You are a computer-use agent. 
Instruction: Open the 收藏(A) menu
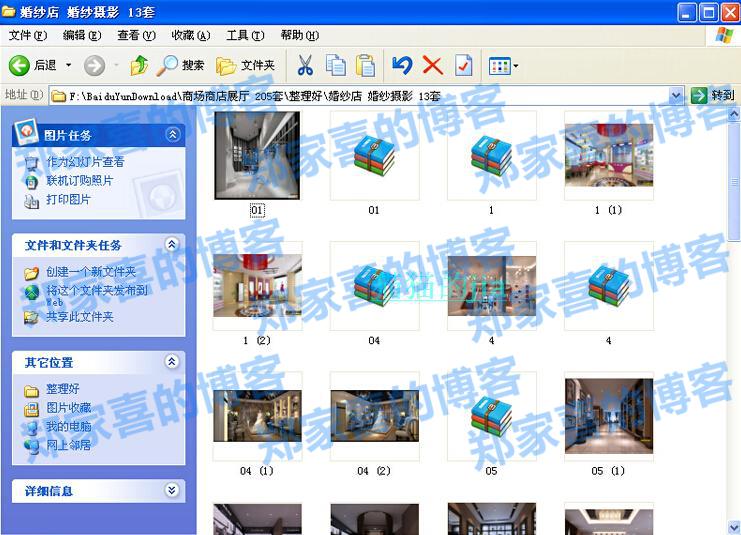point(191,35)
